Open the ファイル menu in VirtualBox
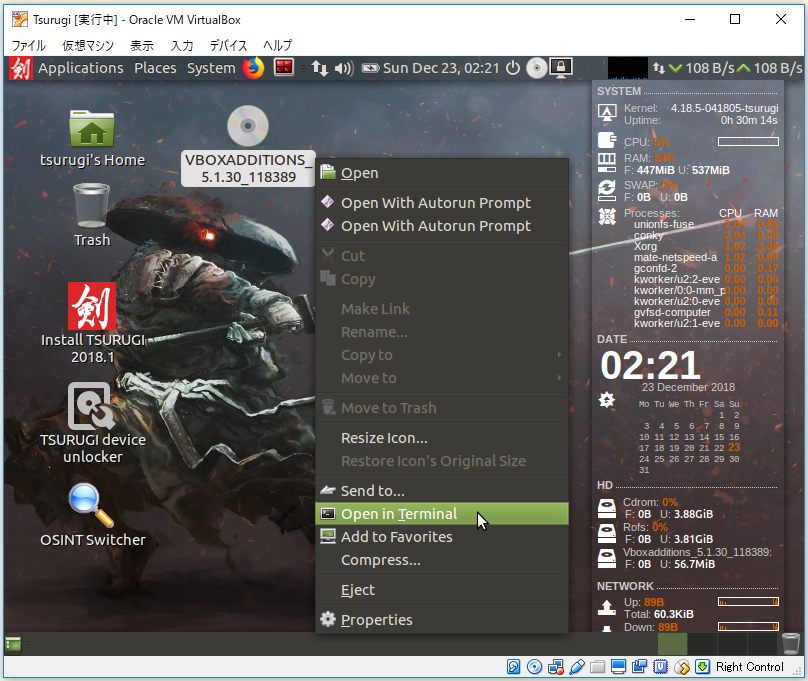 coord(29,45)
